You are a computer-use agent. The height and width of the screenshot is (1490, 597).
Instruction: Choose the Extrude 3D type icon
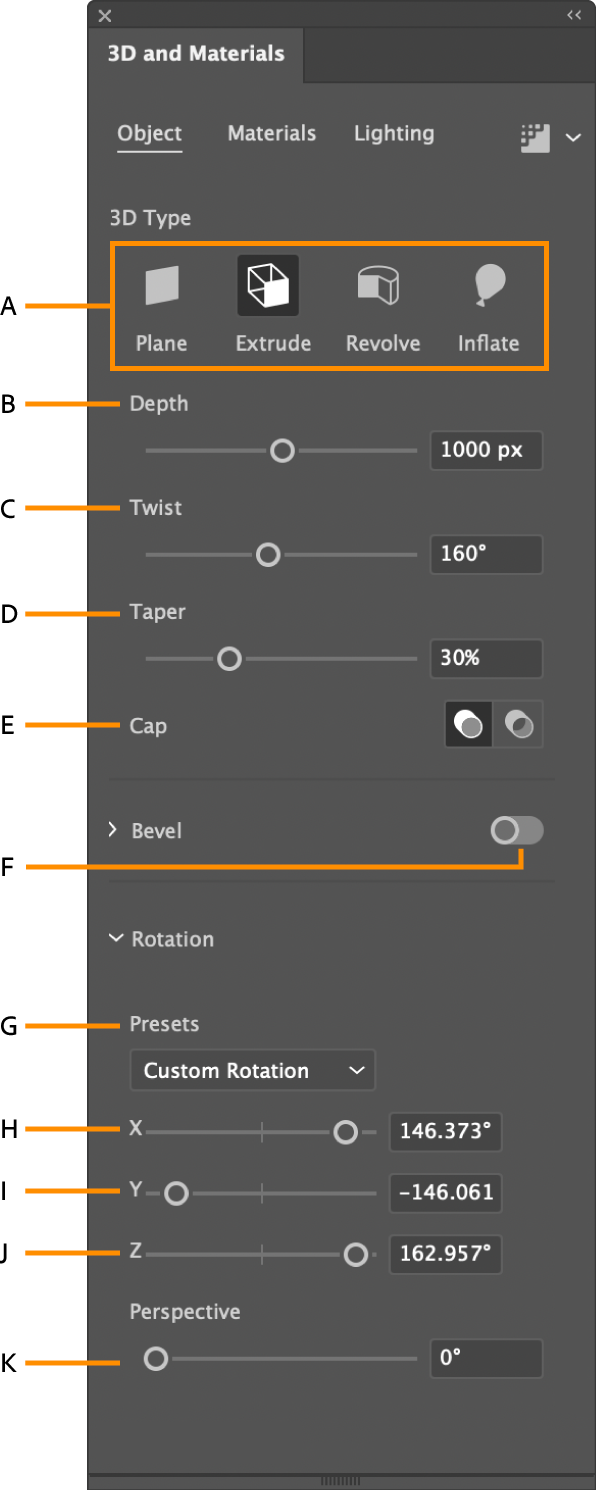[268, 285]
